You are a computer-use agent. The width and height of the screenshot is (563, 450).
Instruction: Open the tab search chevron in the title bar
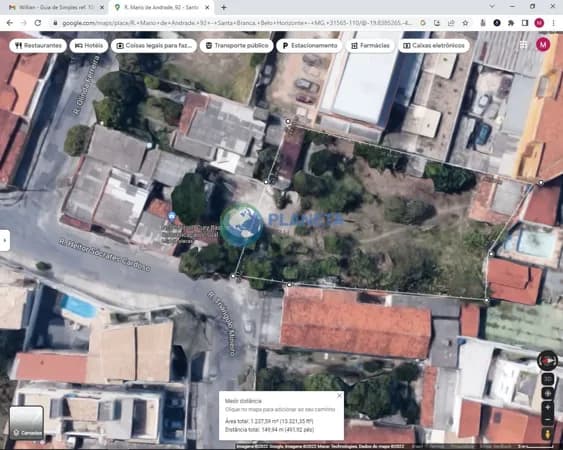pos(492,6)
